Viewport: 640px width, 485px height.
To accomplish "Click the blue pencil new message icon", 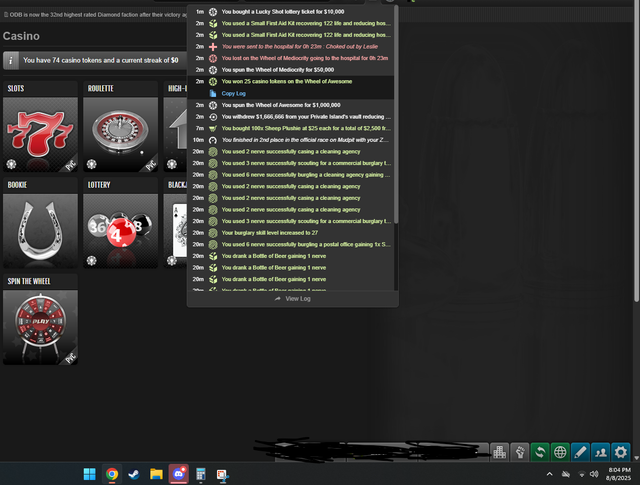I will (x=580, y=452).
